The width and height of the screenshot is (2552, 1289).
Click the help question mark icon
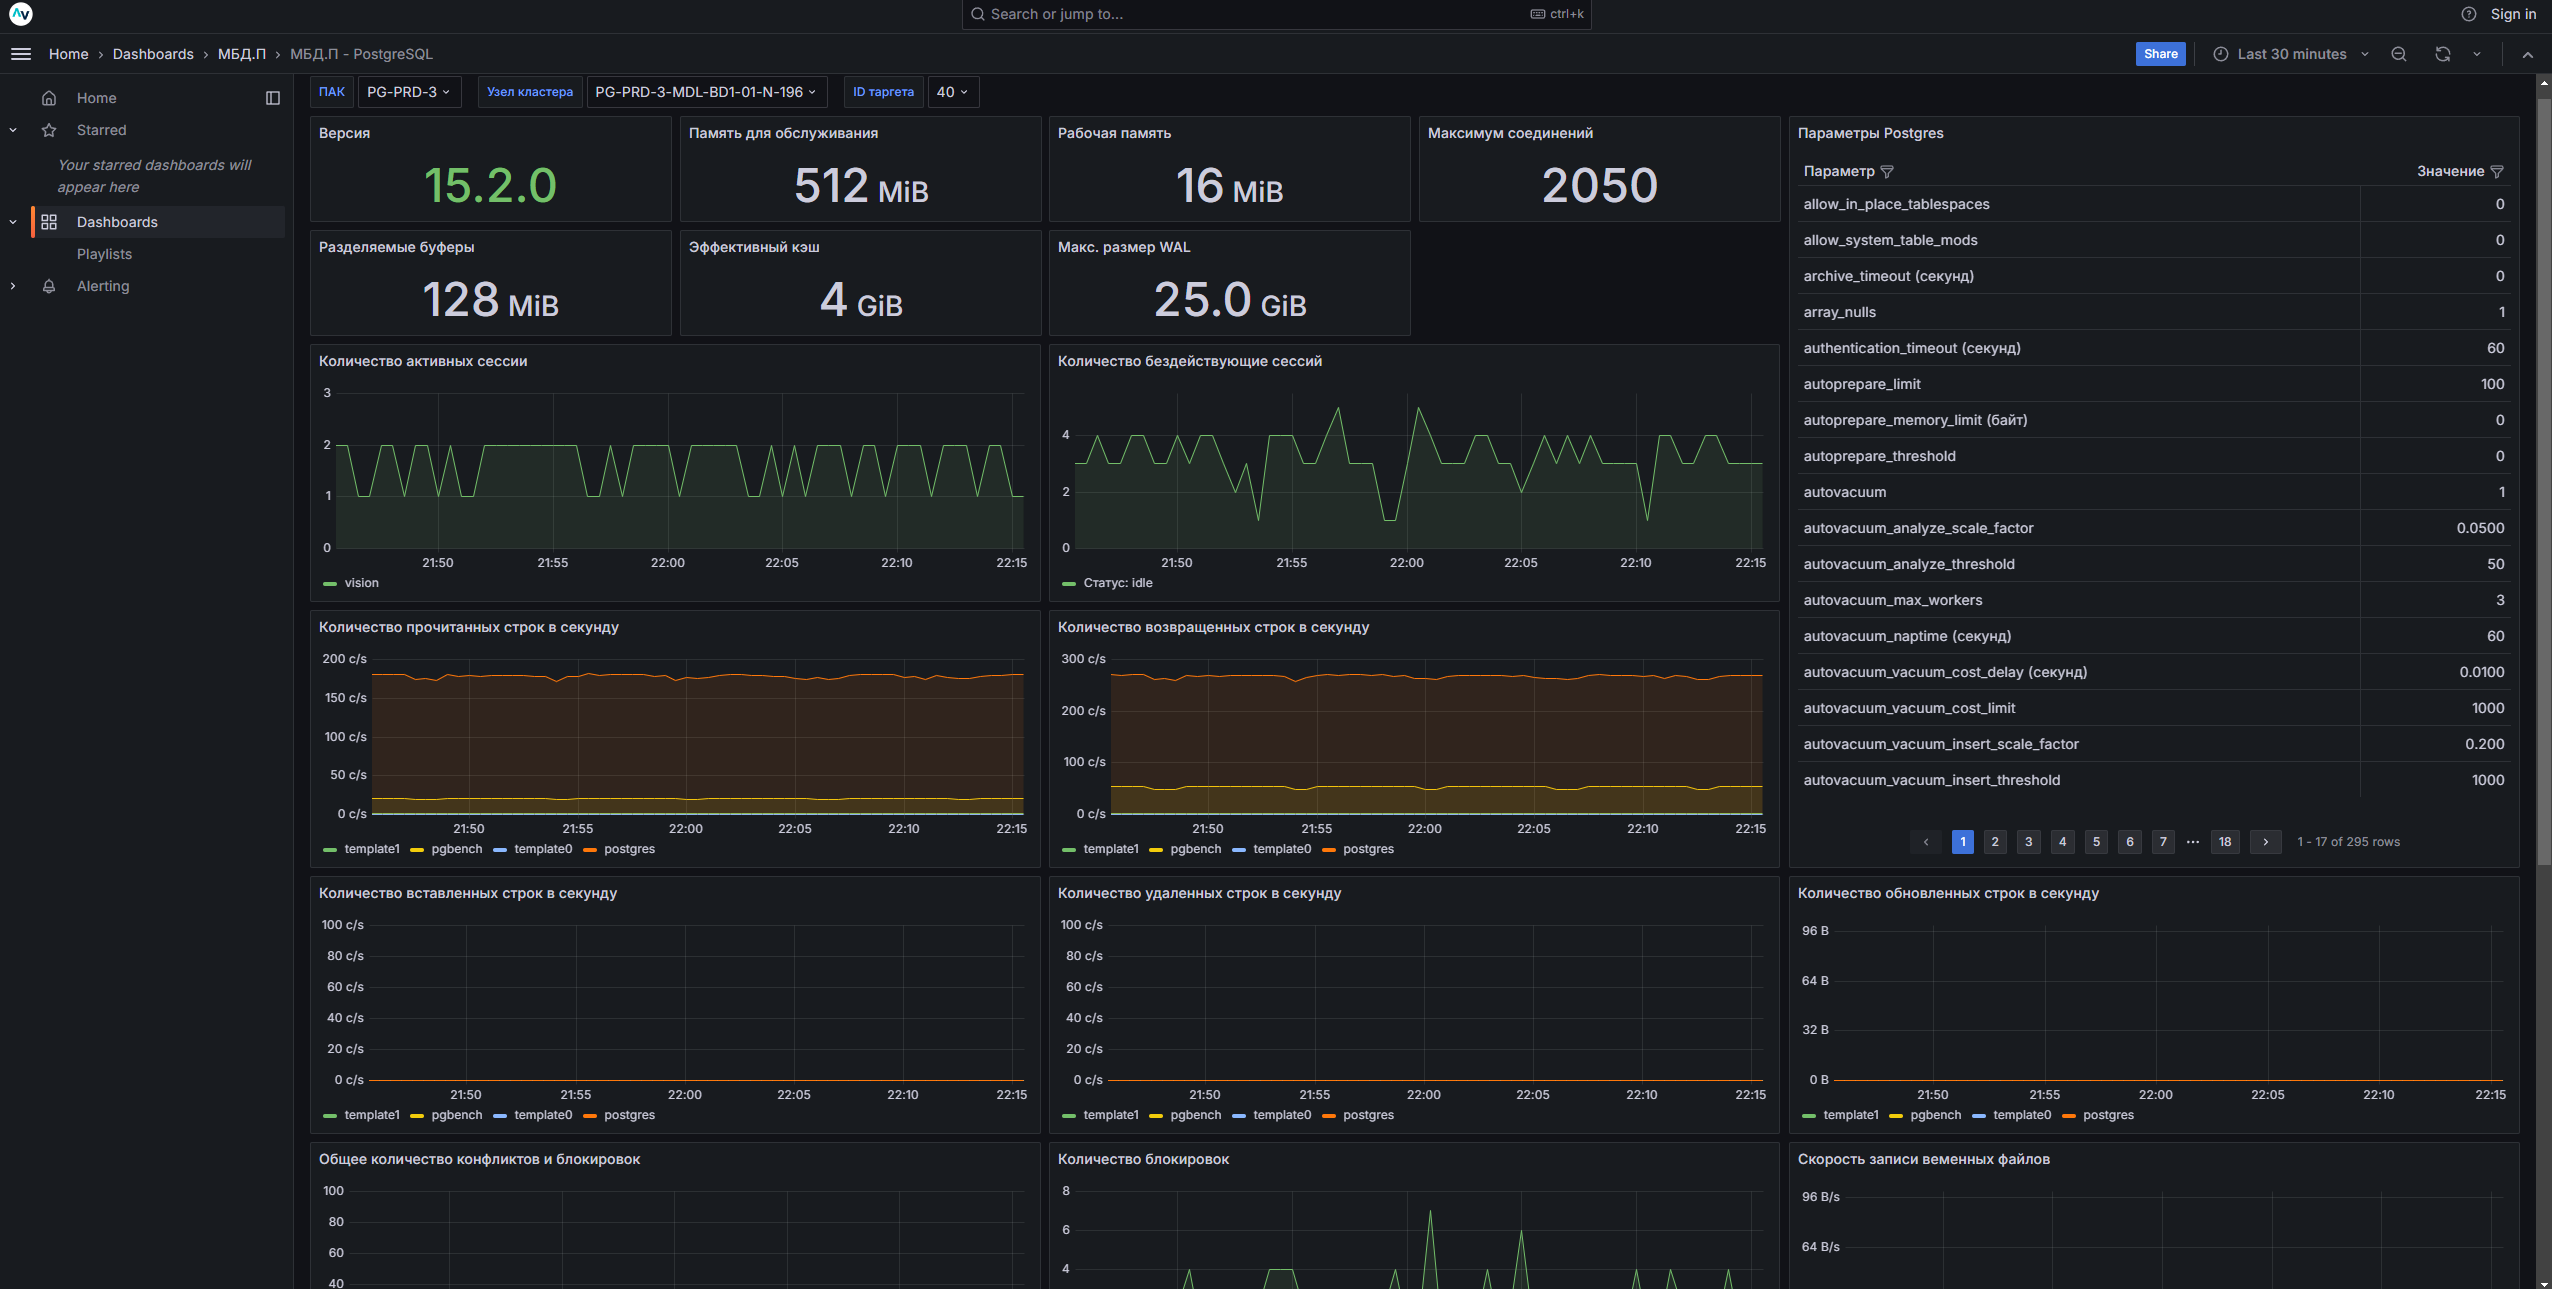tap(2469, 14)
